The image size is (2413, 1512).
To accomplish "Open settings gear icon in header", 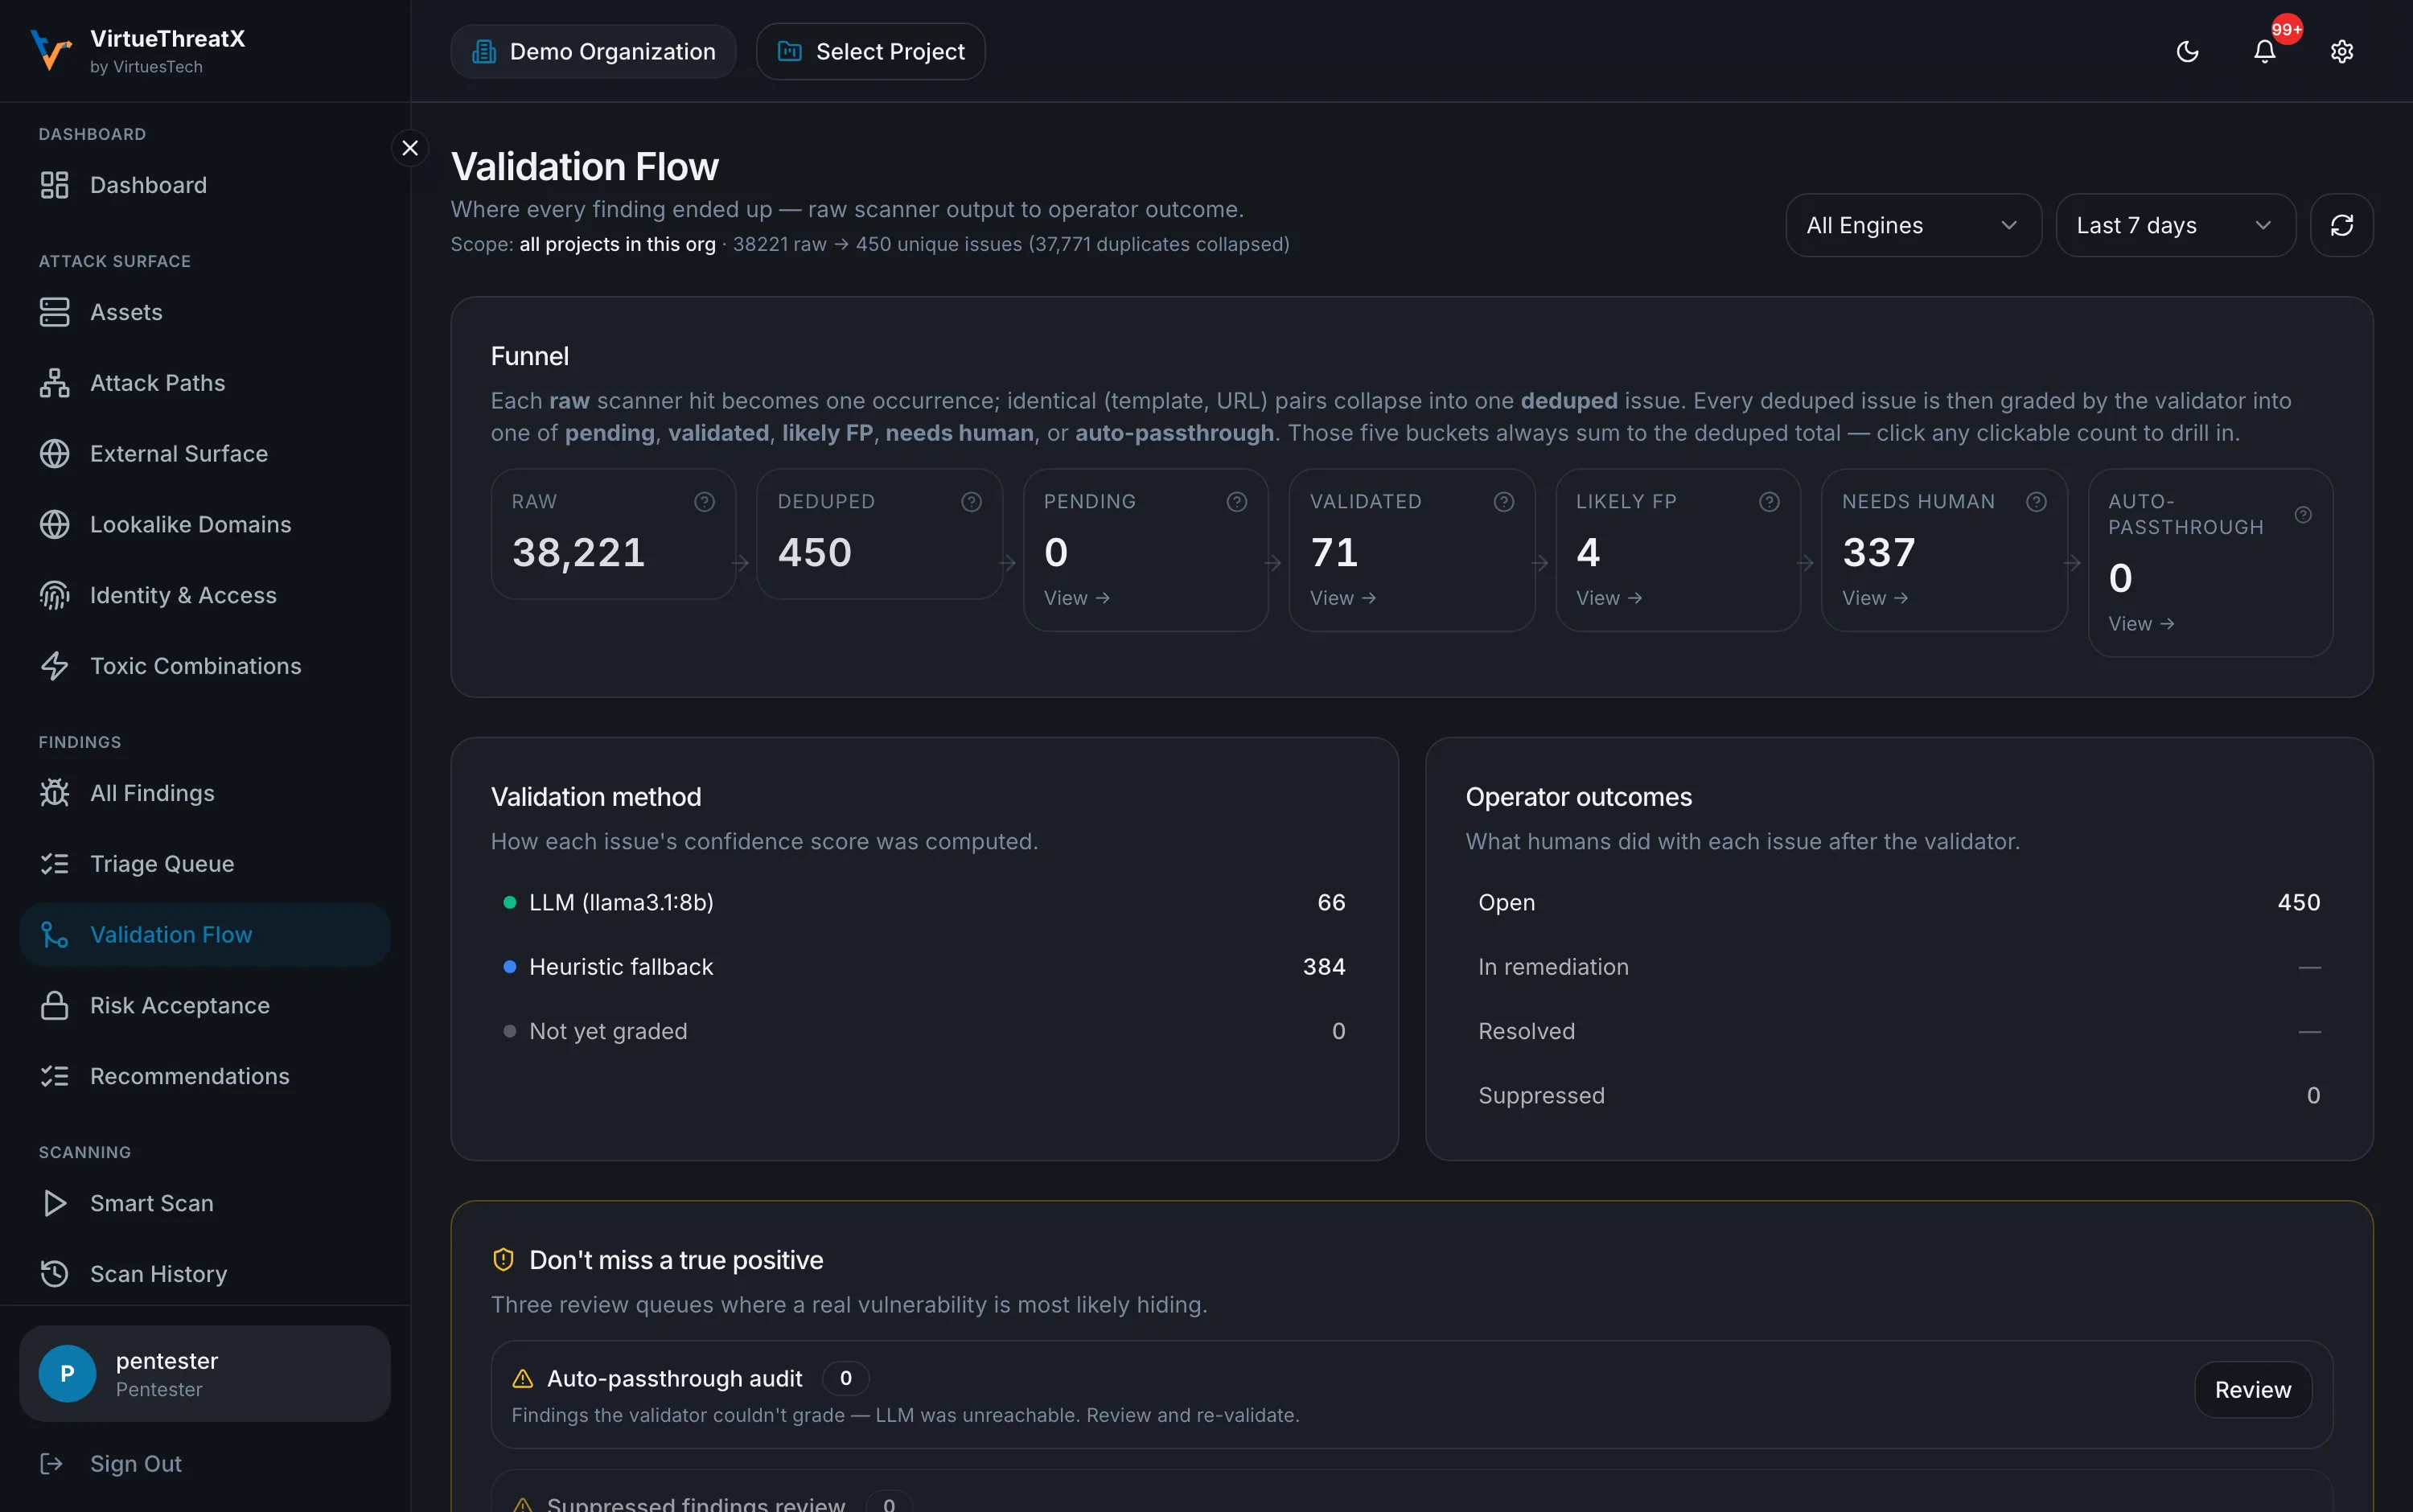I will point(2342,51).
